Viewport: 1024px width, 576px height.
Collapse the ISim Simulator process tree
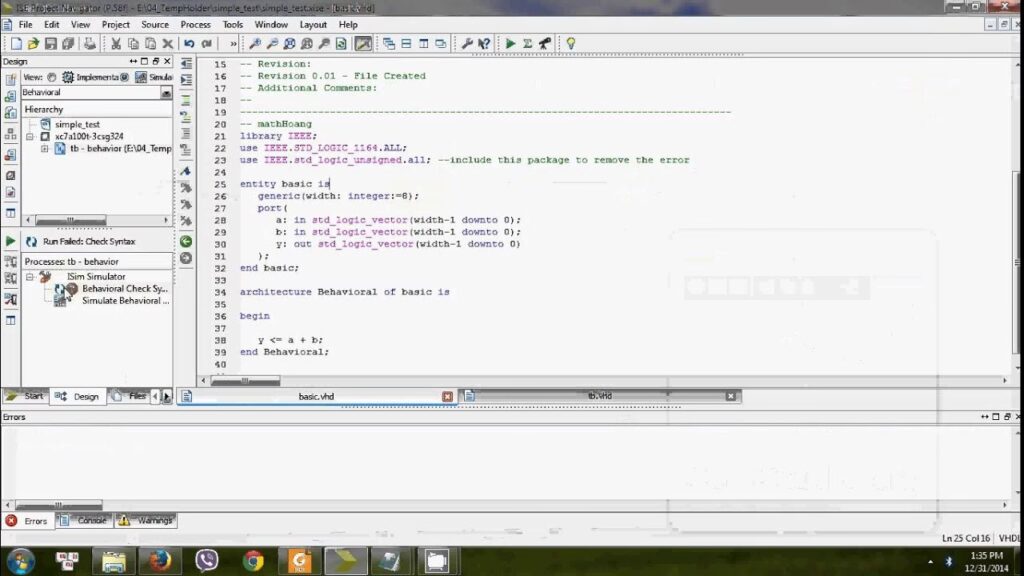coord(30,277)
